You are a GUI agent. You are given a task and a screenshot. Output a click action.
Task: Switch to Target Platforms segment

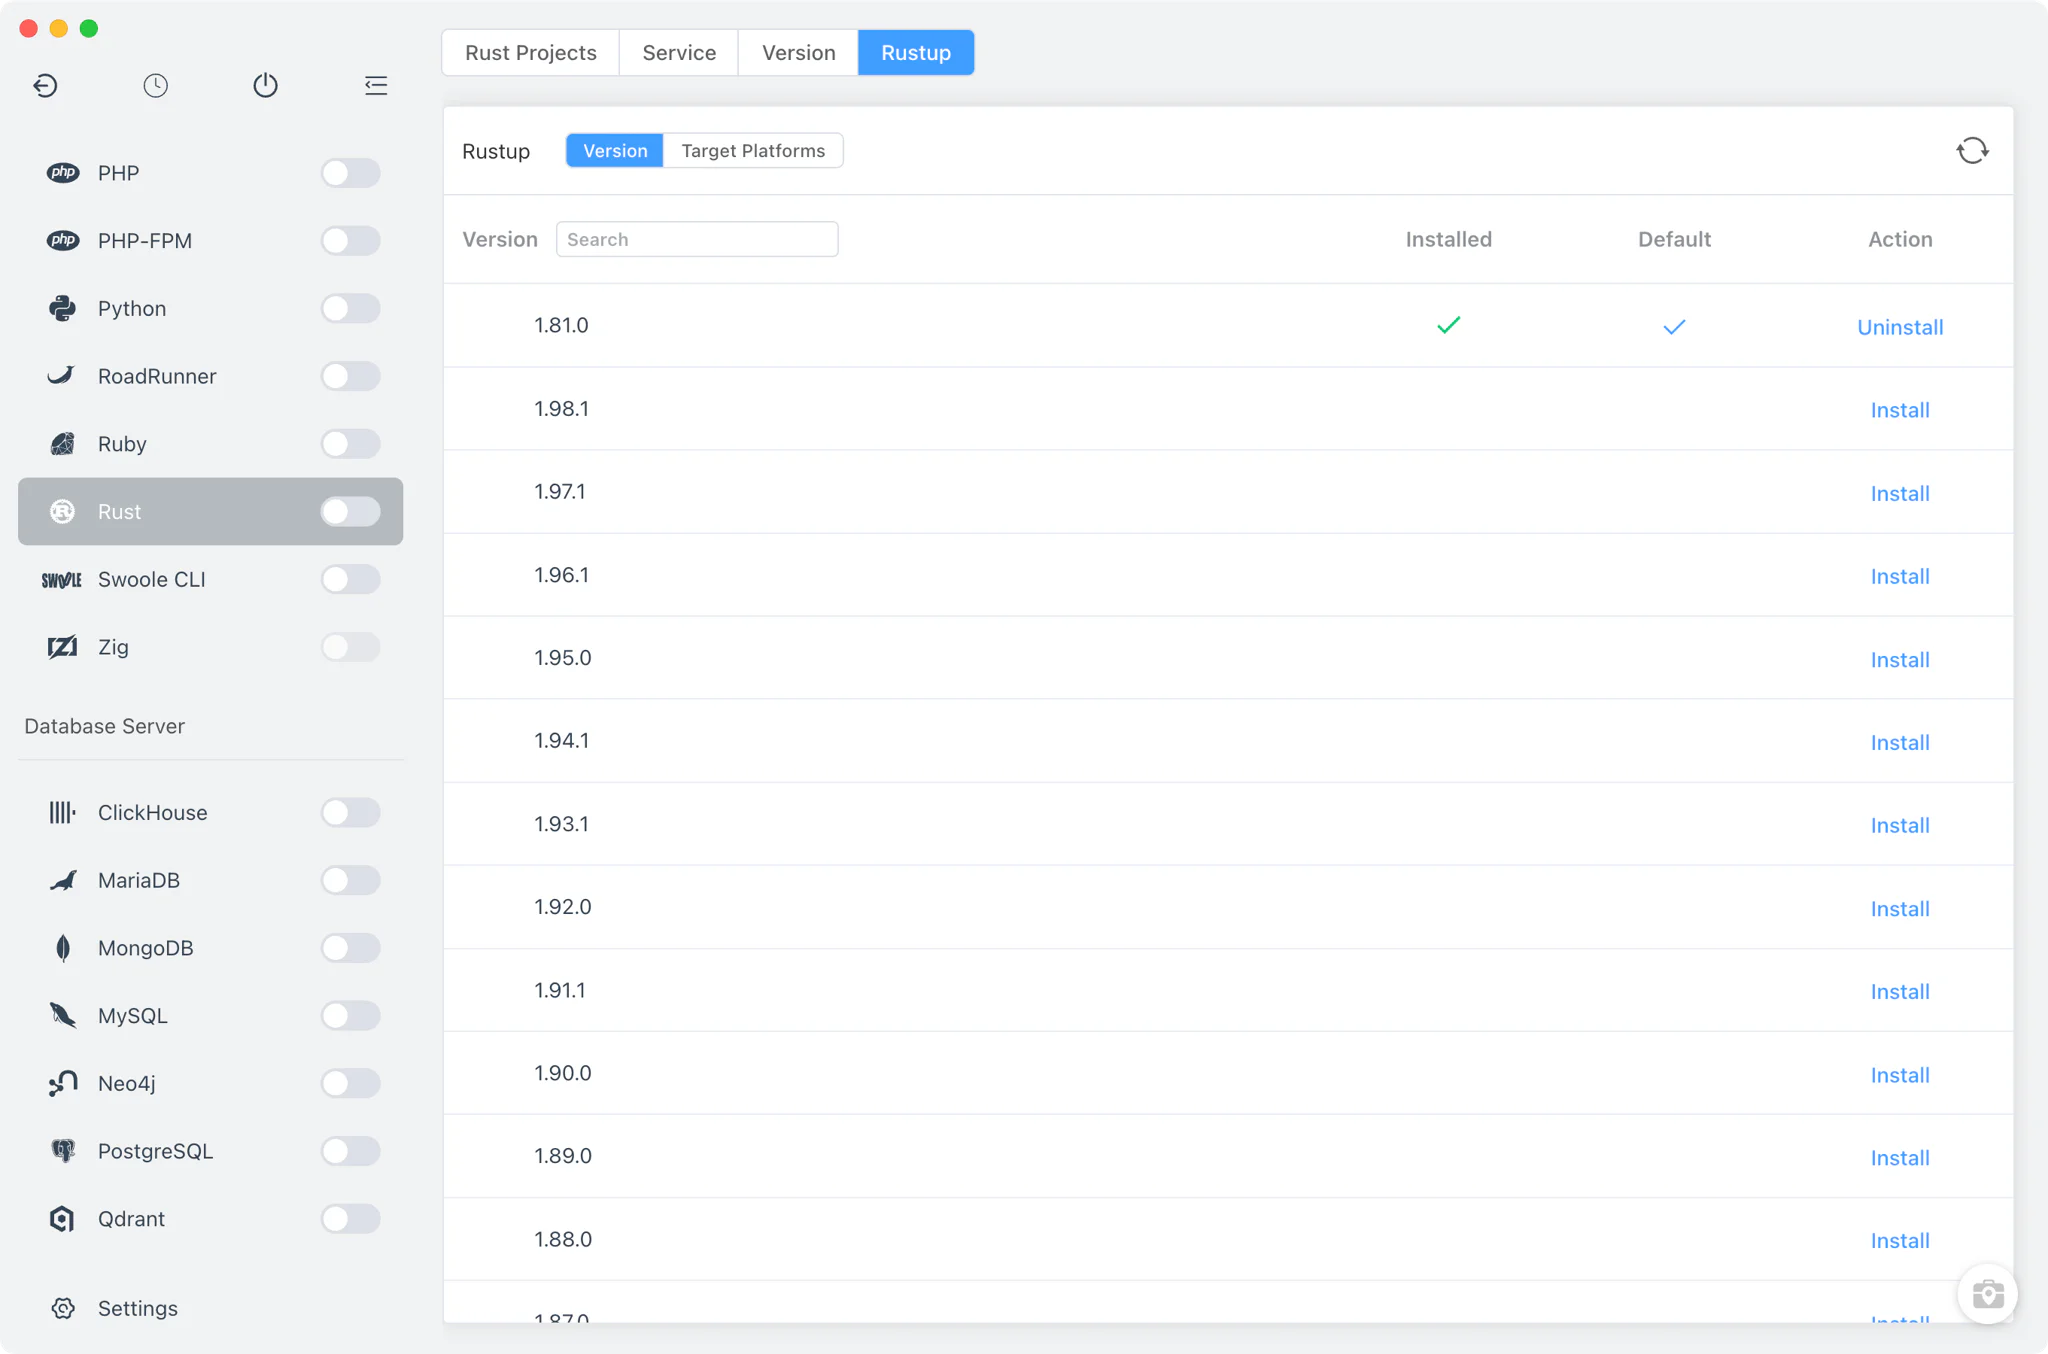[753, 151]
